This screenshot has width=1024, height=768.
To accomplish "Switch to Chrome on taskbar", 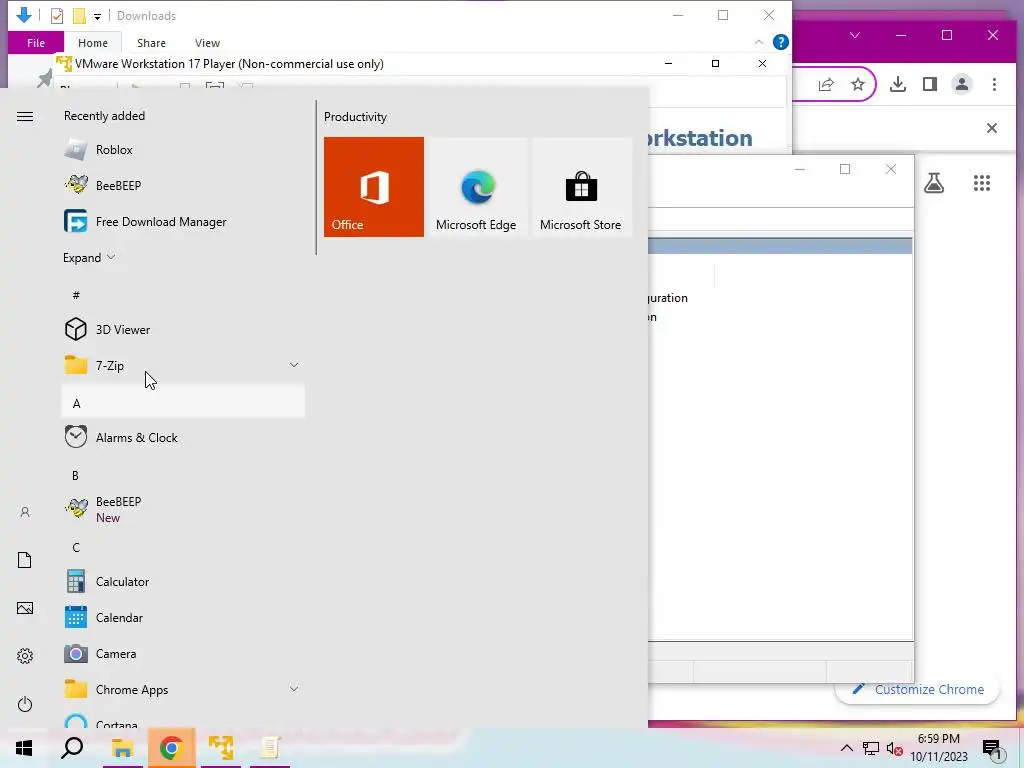I will click(x=171, y=748).
